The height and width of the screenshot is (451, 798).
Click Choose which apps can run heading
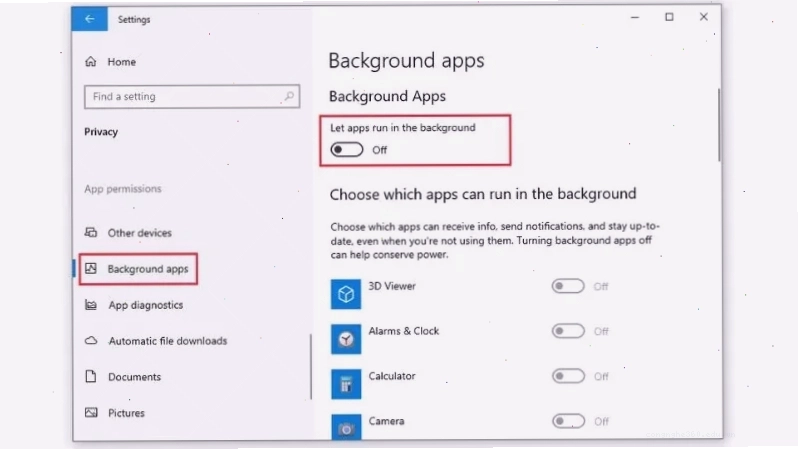click(483, 194)
